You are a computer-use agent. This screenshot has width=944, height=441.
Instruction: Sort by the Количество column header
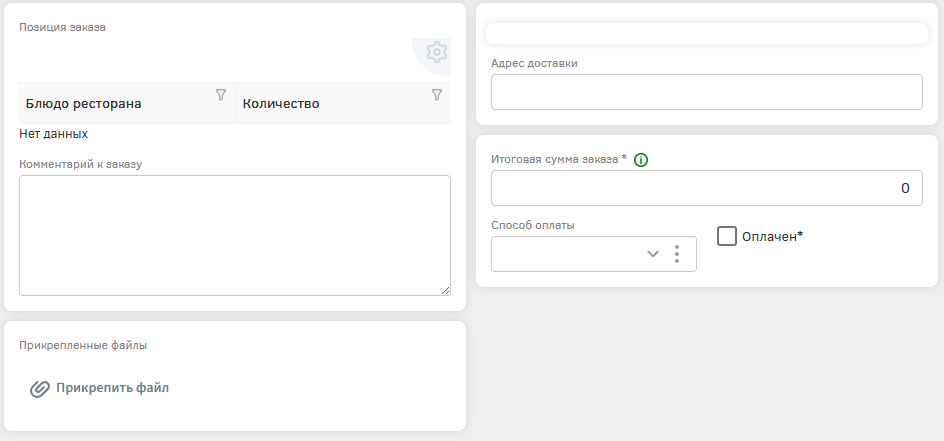(x=281, y=104)
